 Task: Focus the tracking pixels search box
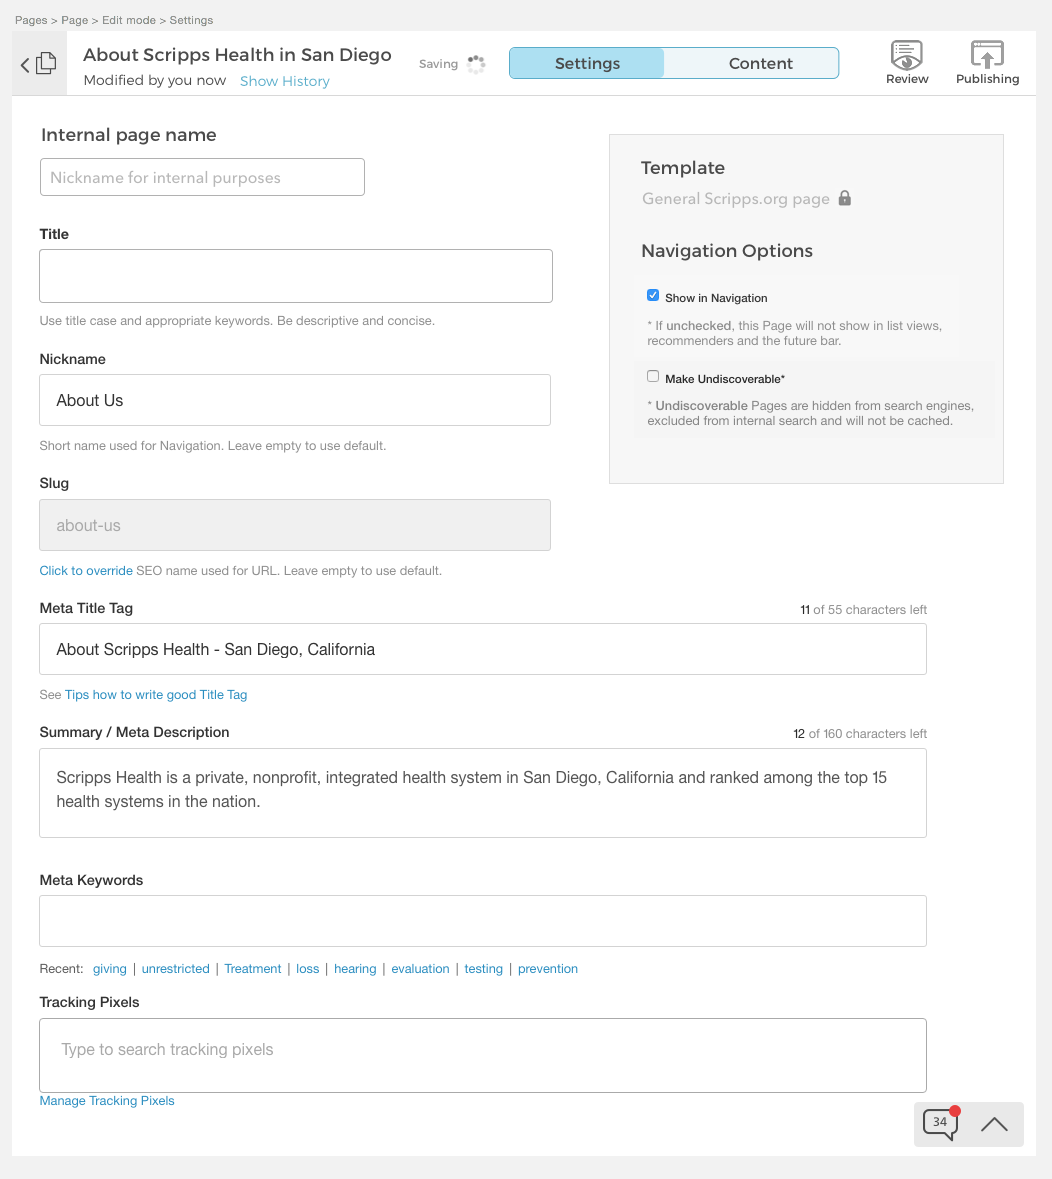483,1055
